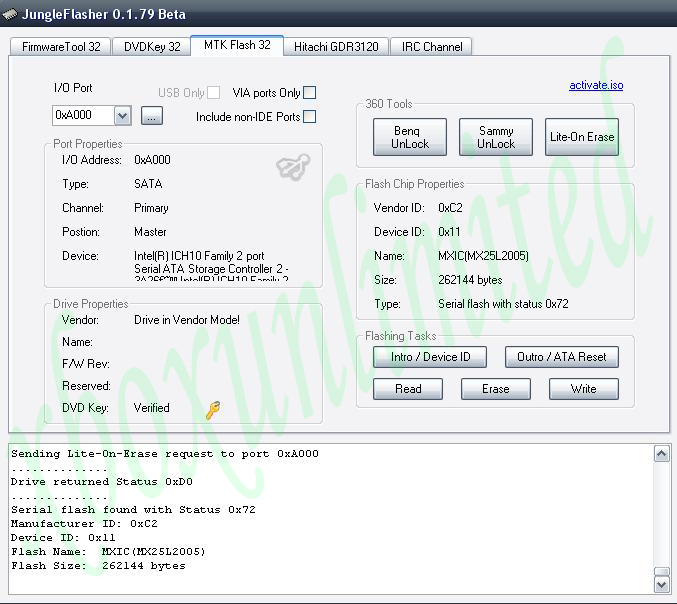Image resolution: width=677 pixels, height=604 pixels.
Task: Click the 'SATA' port type value
Action: coord(148,184)
